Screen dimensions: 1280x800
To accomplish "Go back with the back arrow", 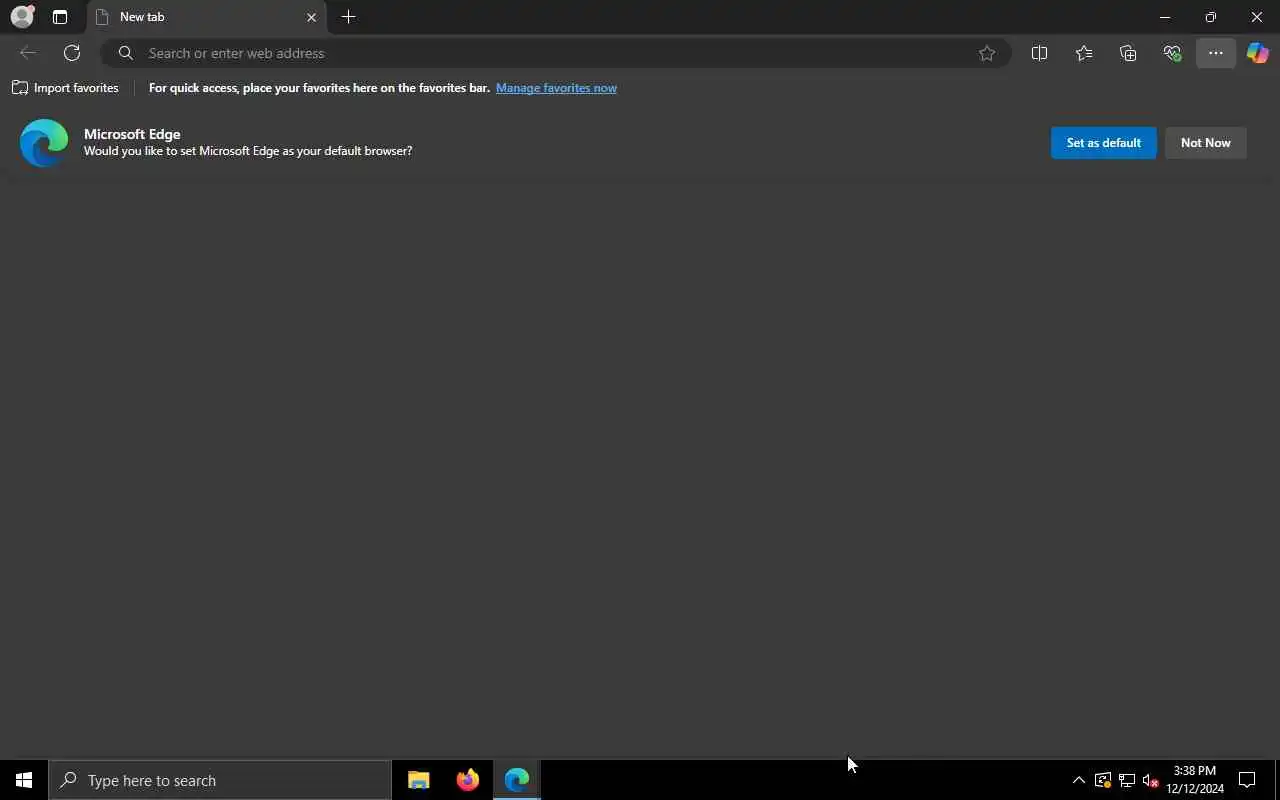I will click(28, 53).
